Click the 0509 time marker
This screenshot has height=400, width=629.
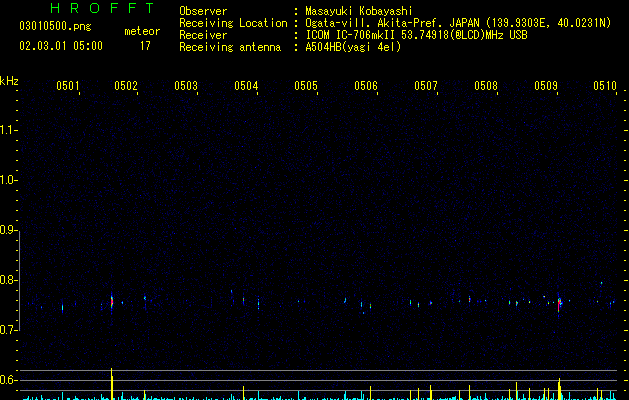coord(546,85)
